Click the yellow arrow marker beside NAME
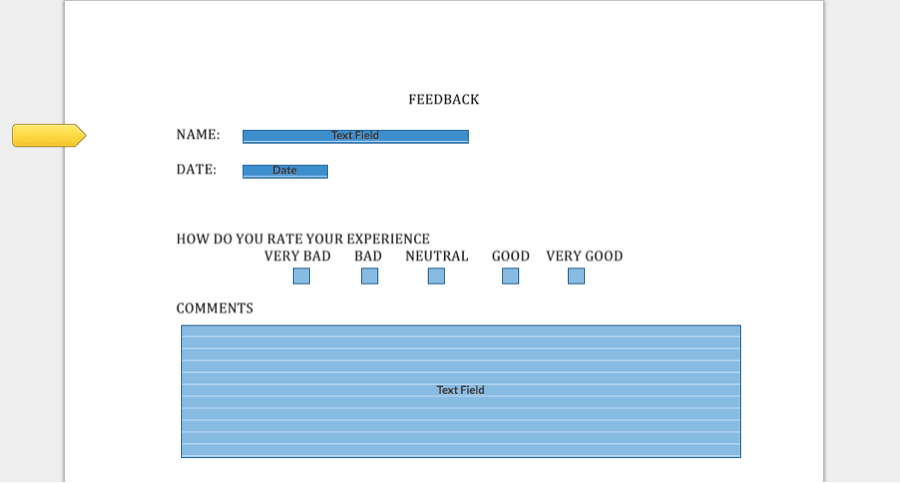The height and width of the screenshot is (483, 900). click(x=48, y=135)
